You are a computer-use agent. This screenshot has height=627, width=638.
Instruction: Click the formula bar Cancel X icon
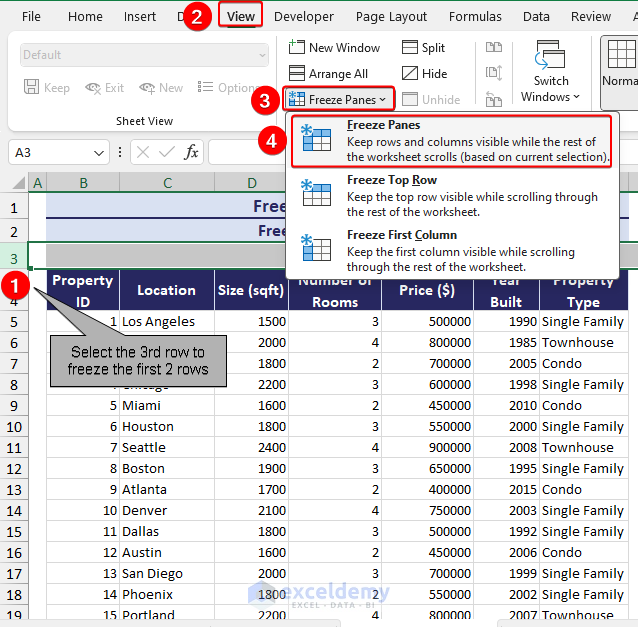[x=143, y=153]
